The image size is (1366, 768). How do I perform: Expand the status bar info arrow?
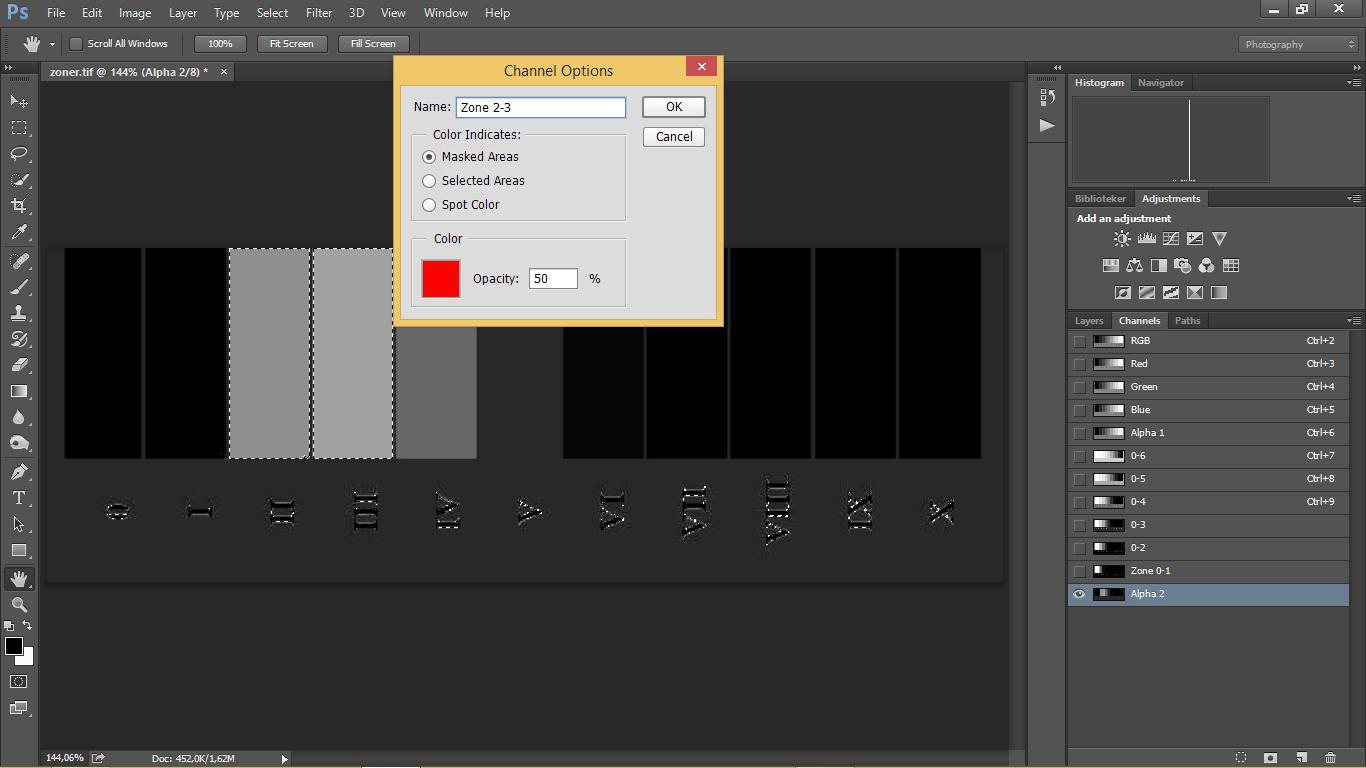[x=284, y=759]
